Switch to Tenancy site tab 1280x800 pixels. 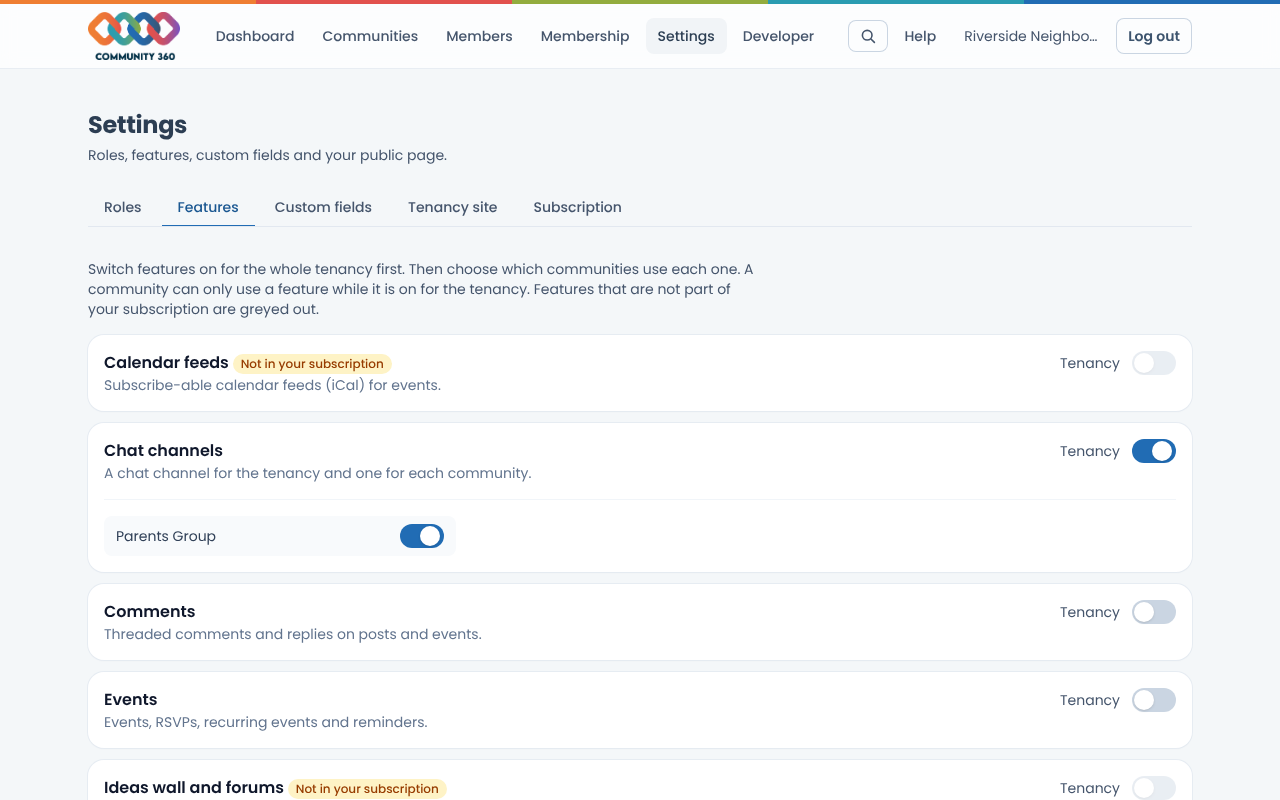tap(452, 207)
